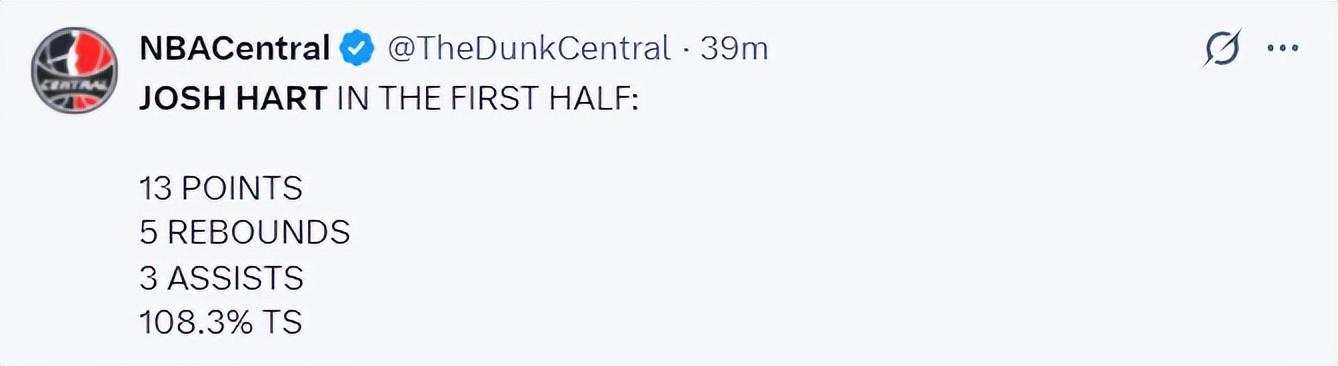Click the NBACentral display name
This screenshot has width=1338, height=366.
point(235,47)
